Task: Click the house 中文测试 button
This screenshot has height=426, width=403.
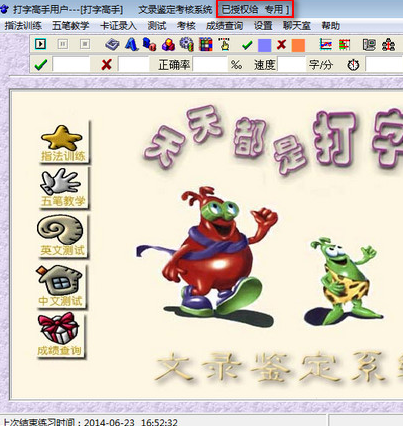Action: (x=61, y=286)
